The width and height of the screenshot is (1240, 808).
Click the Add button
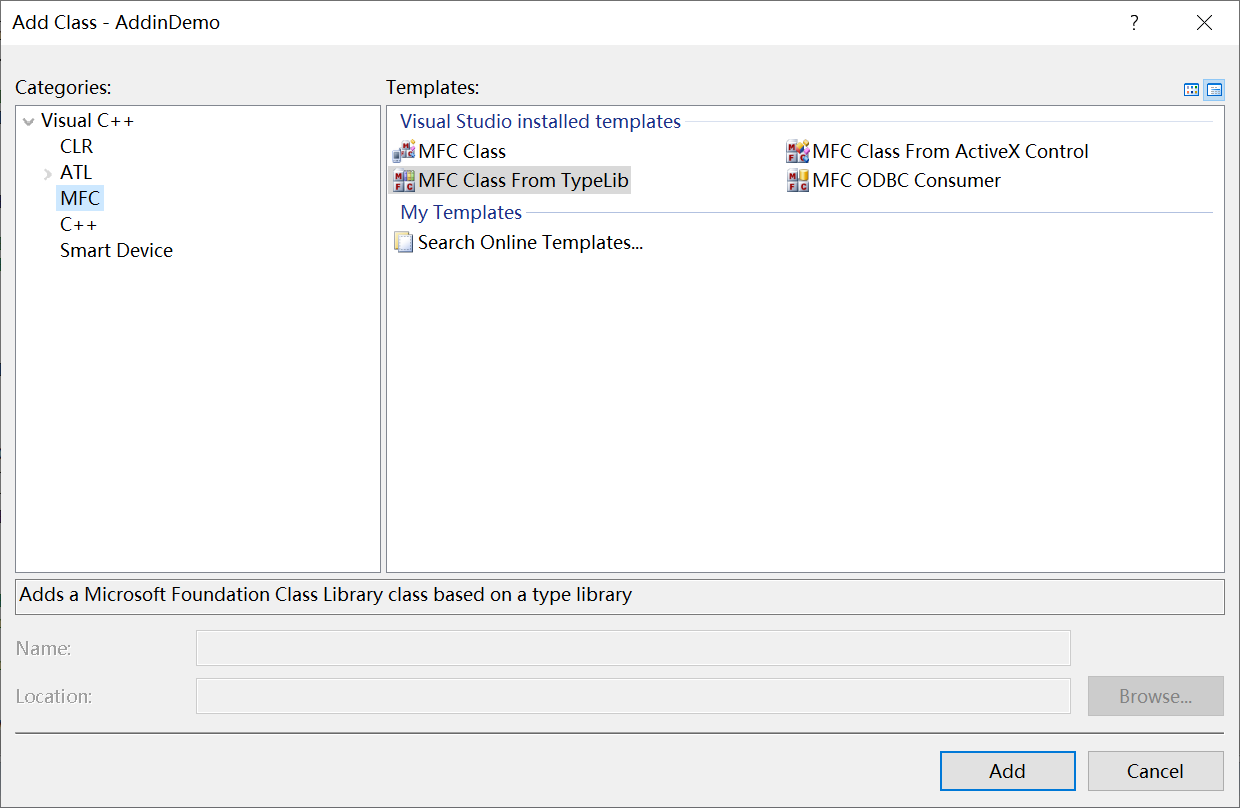pyautogui.click(x=1007, y=771)
